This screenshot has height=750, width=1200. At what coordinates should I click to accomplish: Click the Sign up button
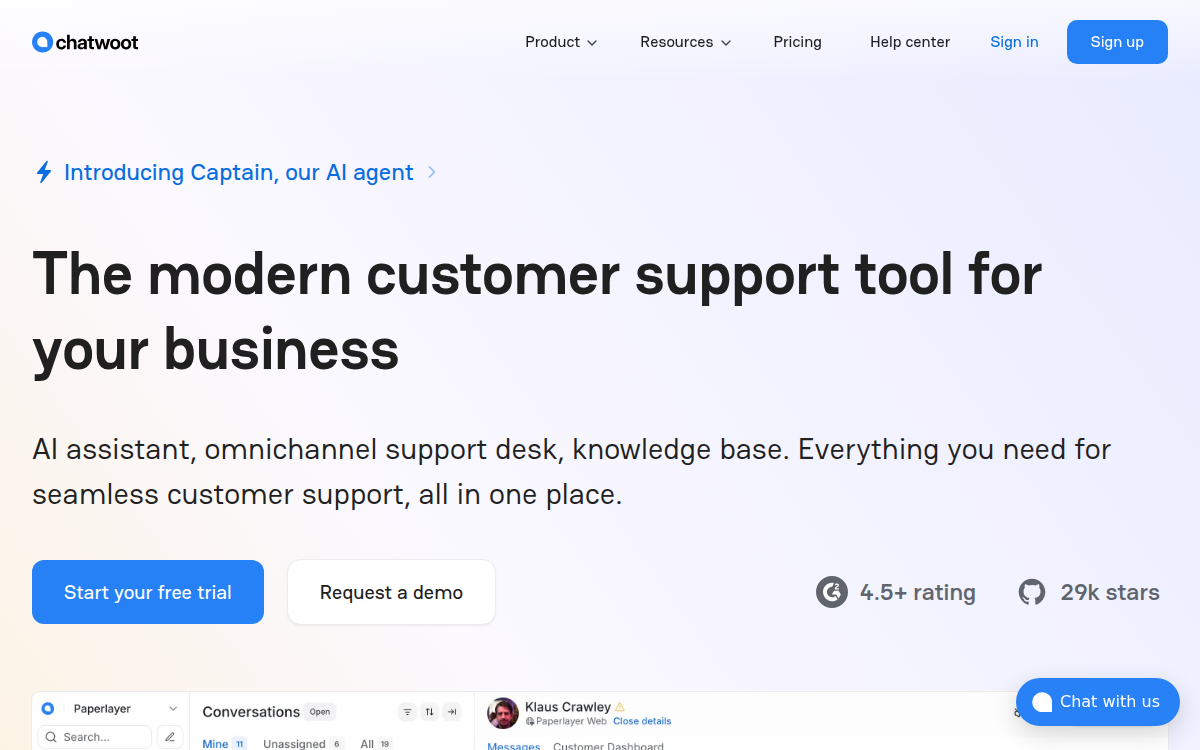tap(1117, 42)
